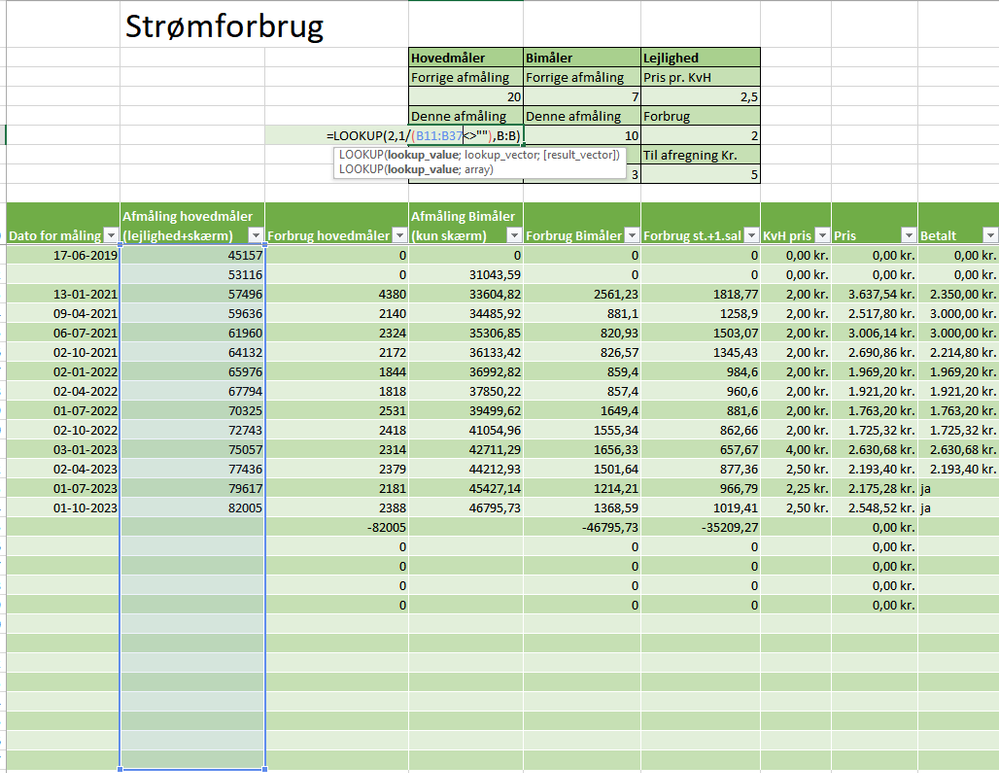Select cell with value 2,5
Image resolution: width=999 pixels, height=773 pixels.
click(700, 97)
